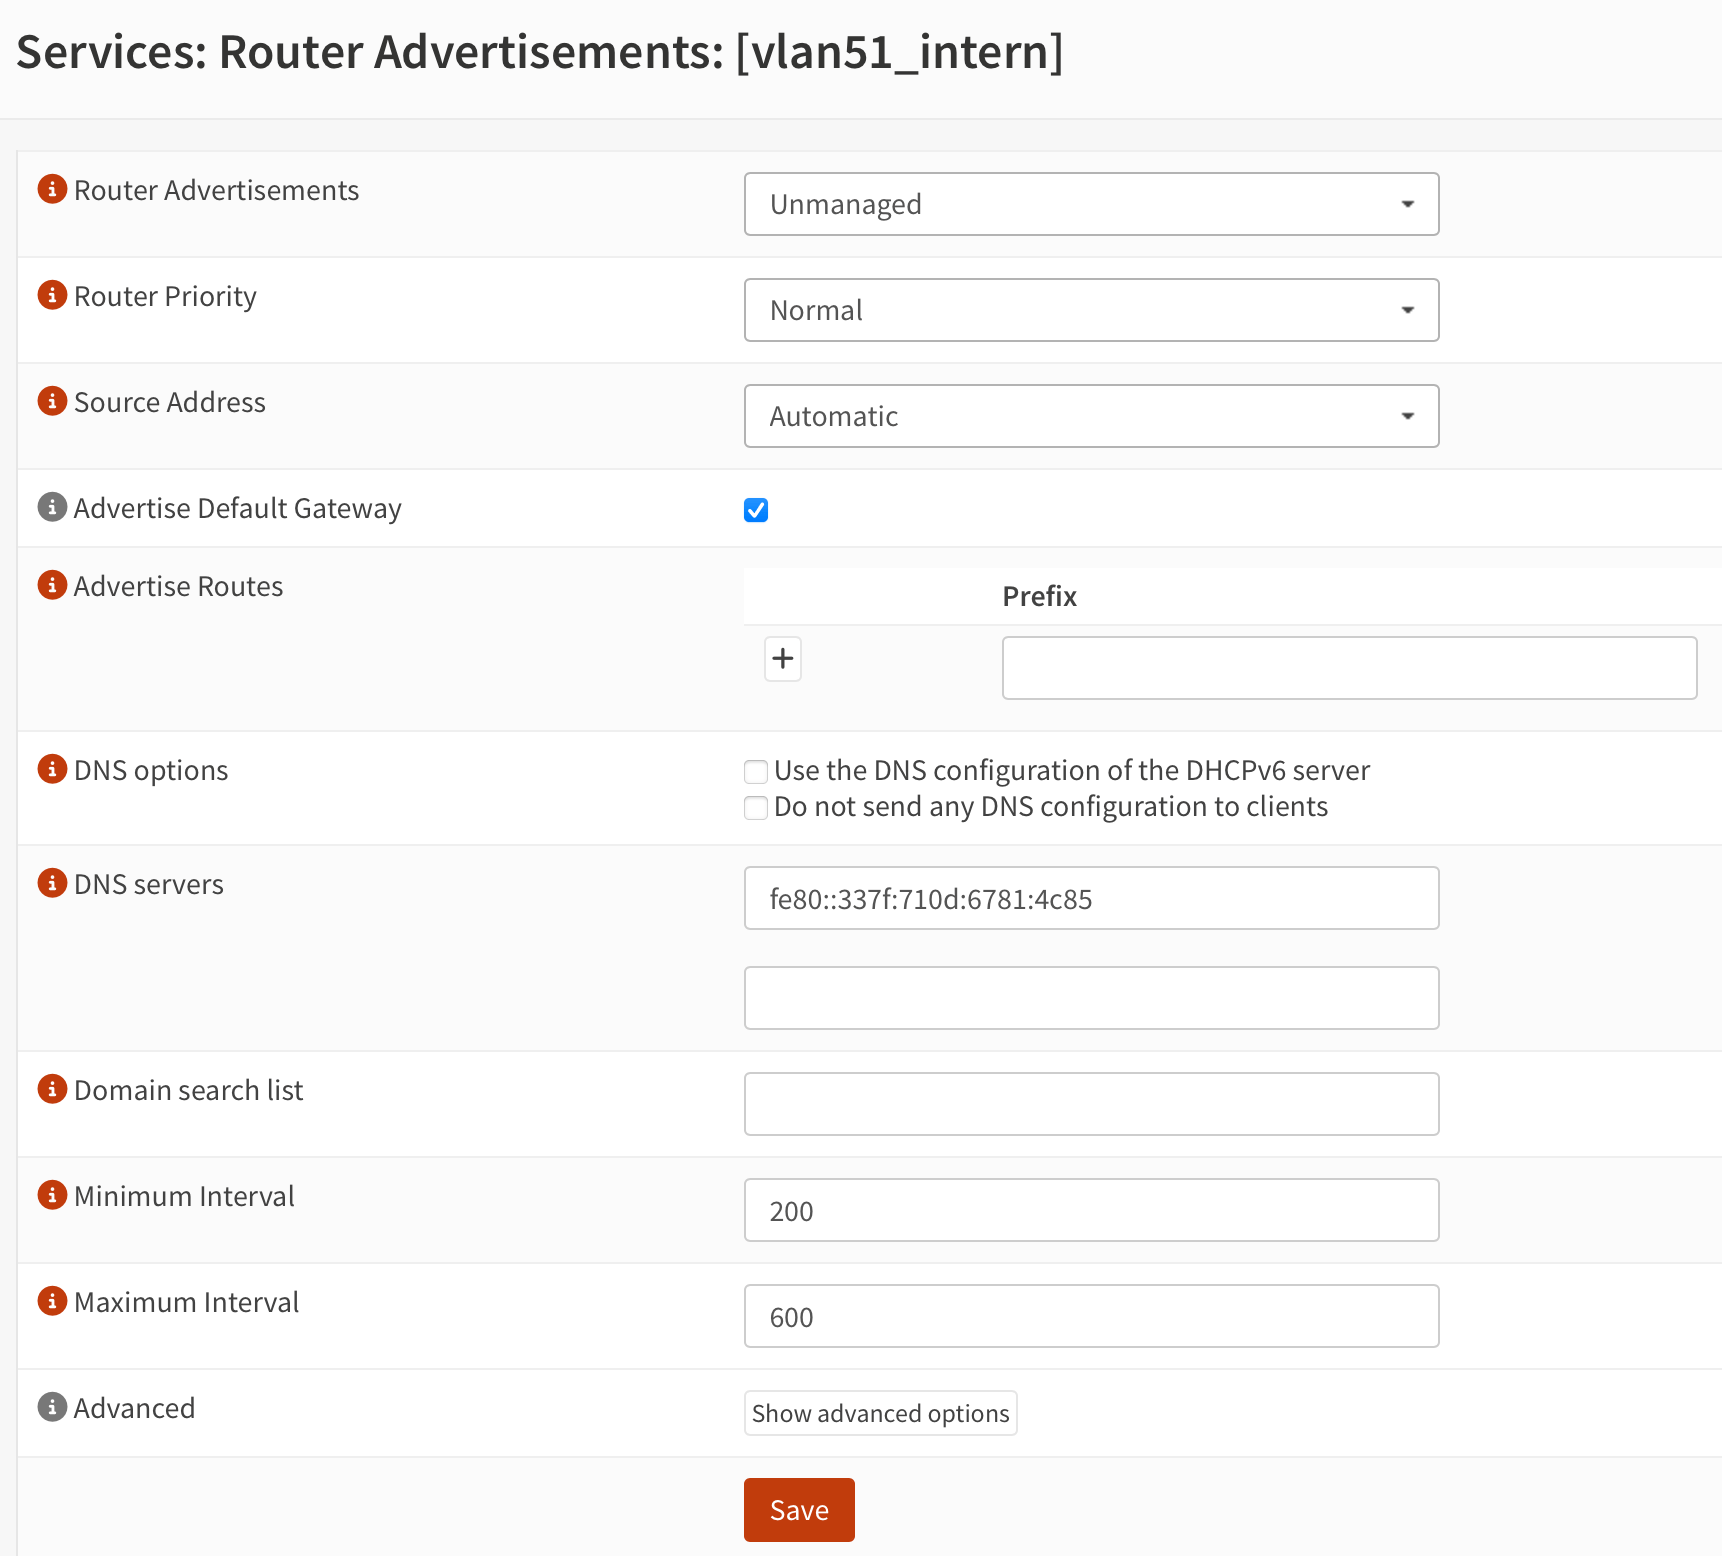1722x1556 pixels.
Task: Disable the Advertise Default Gateway checkbox
Action: 756,510
